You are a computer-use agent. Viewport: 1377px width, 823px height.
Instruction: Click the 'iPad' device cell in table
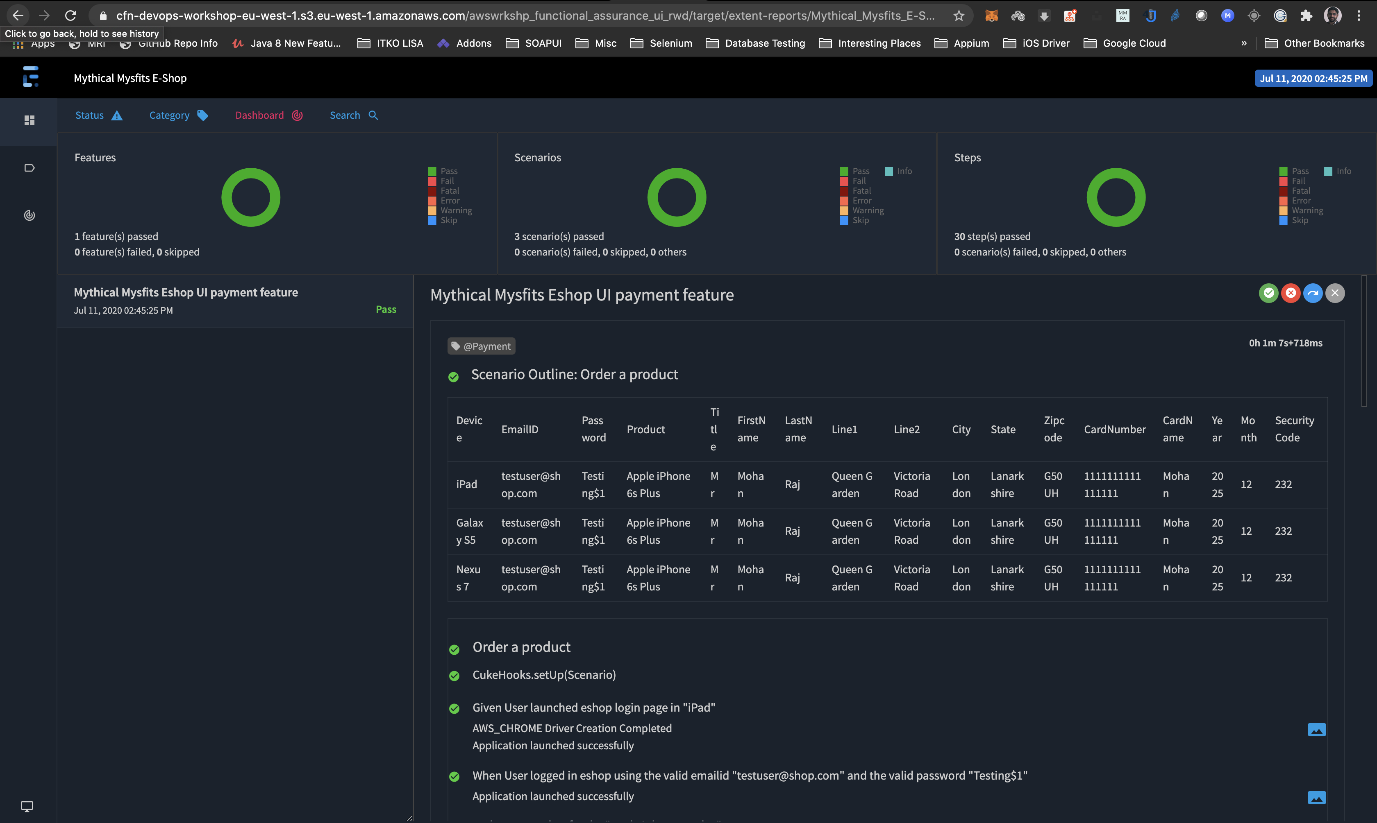tap(470, 485)
